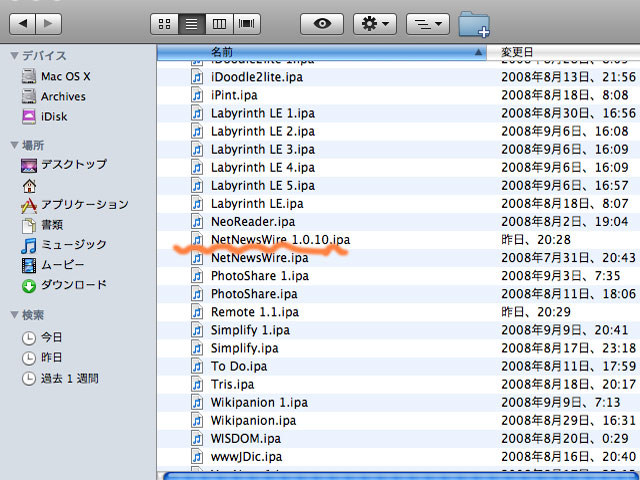Select the file Wikipanion.ipa

coord(253,420)
